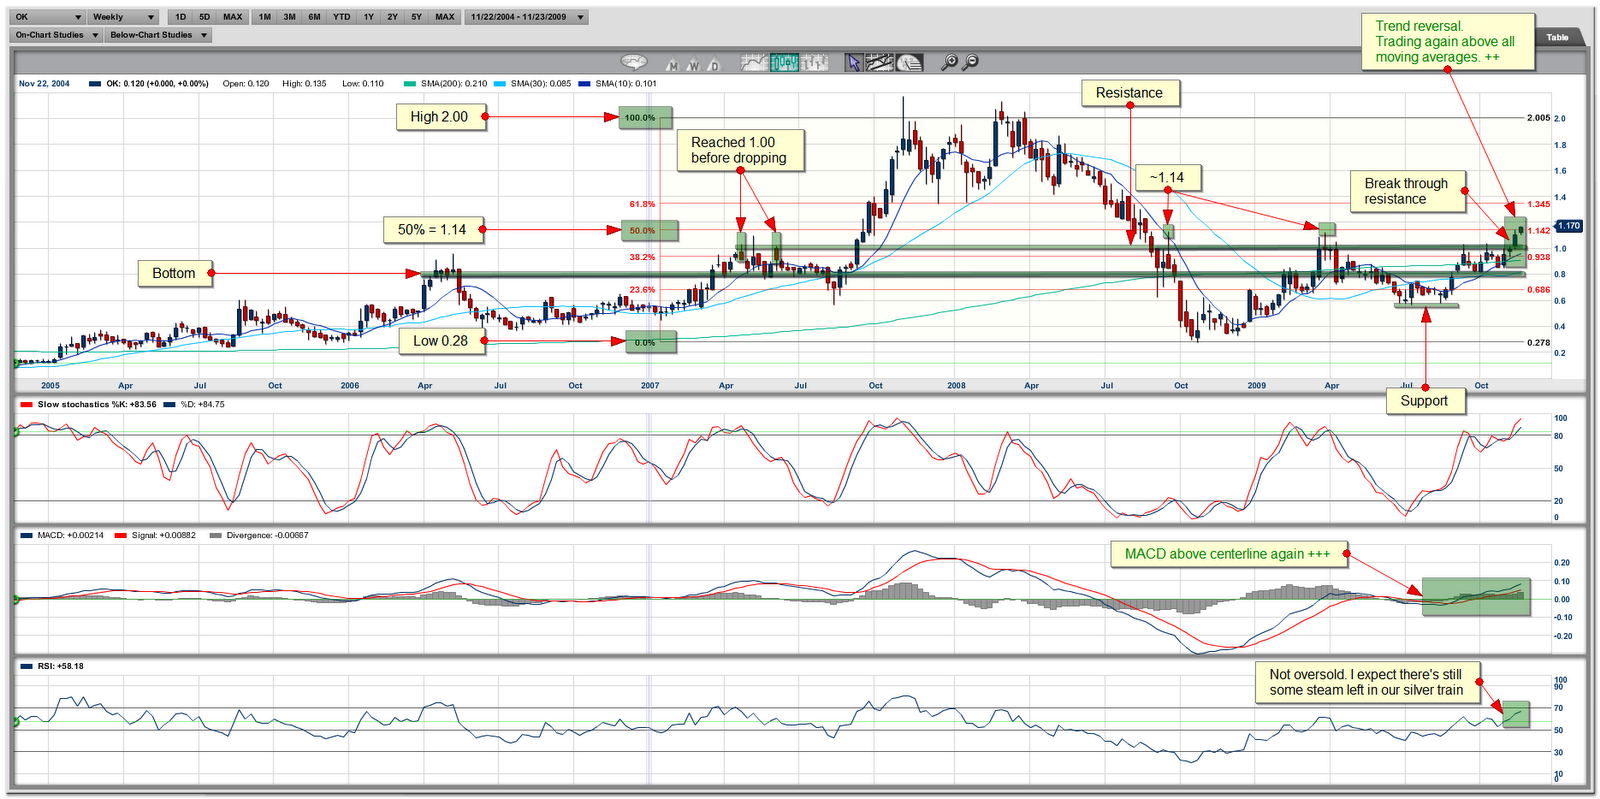The height and width of the screenshot is (799, 1600).
Task: Select the 1D interval button
Action: pos(180,17)
